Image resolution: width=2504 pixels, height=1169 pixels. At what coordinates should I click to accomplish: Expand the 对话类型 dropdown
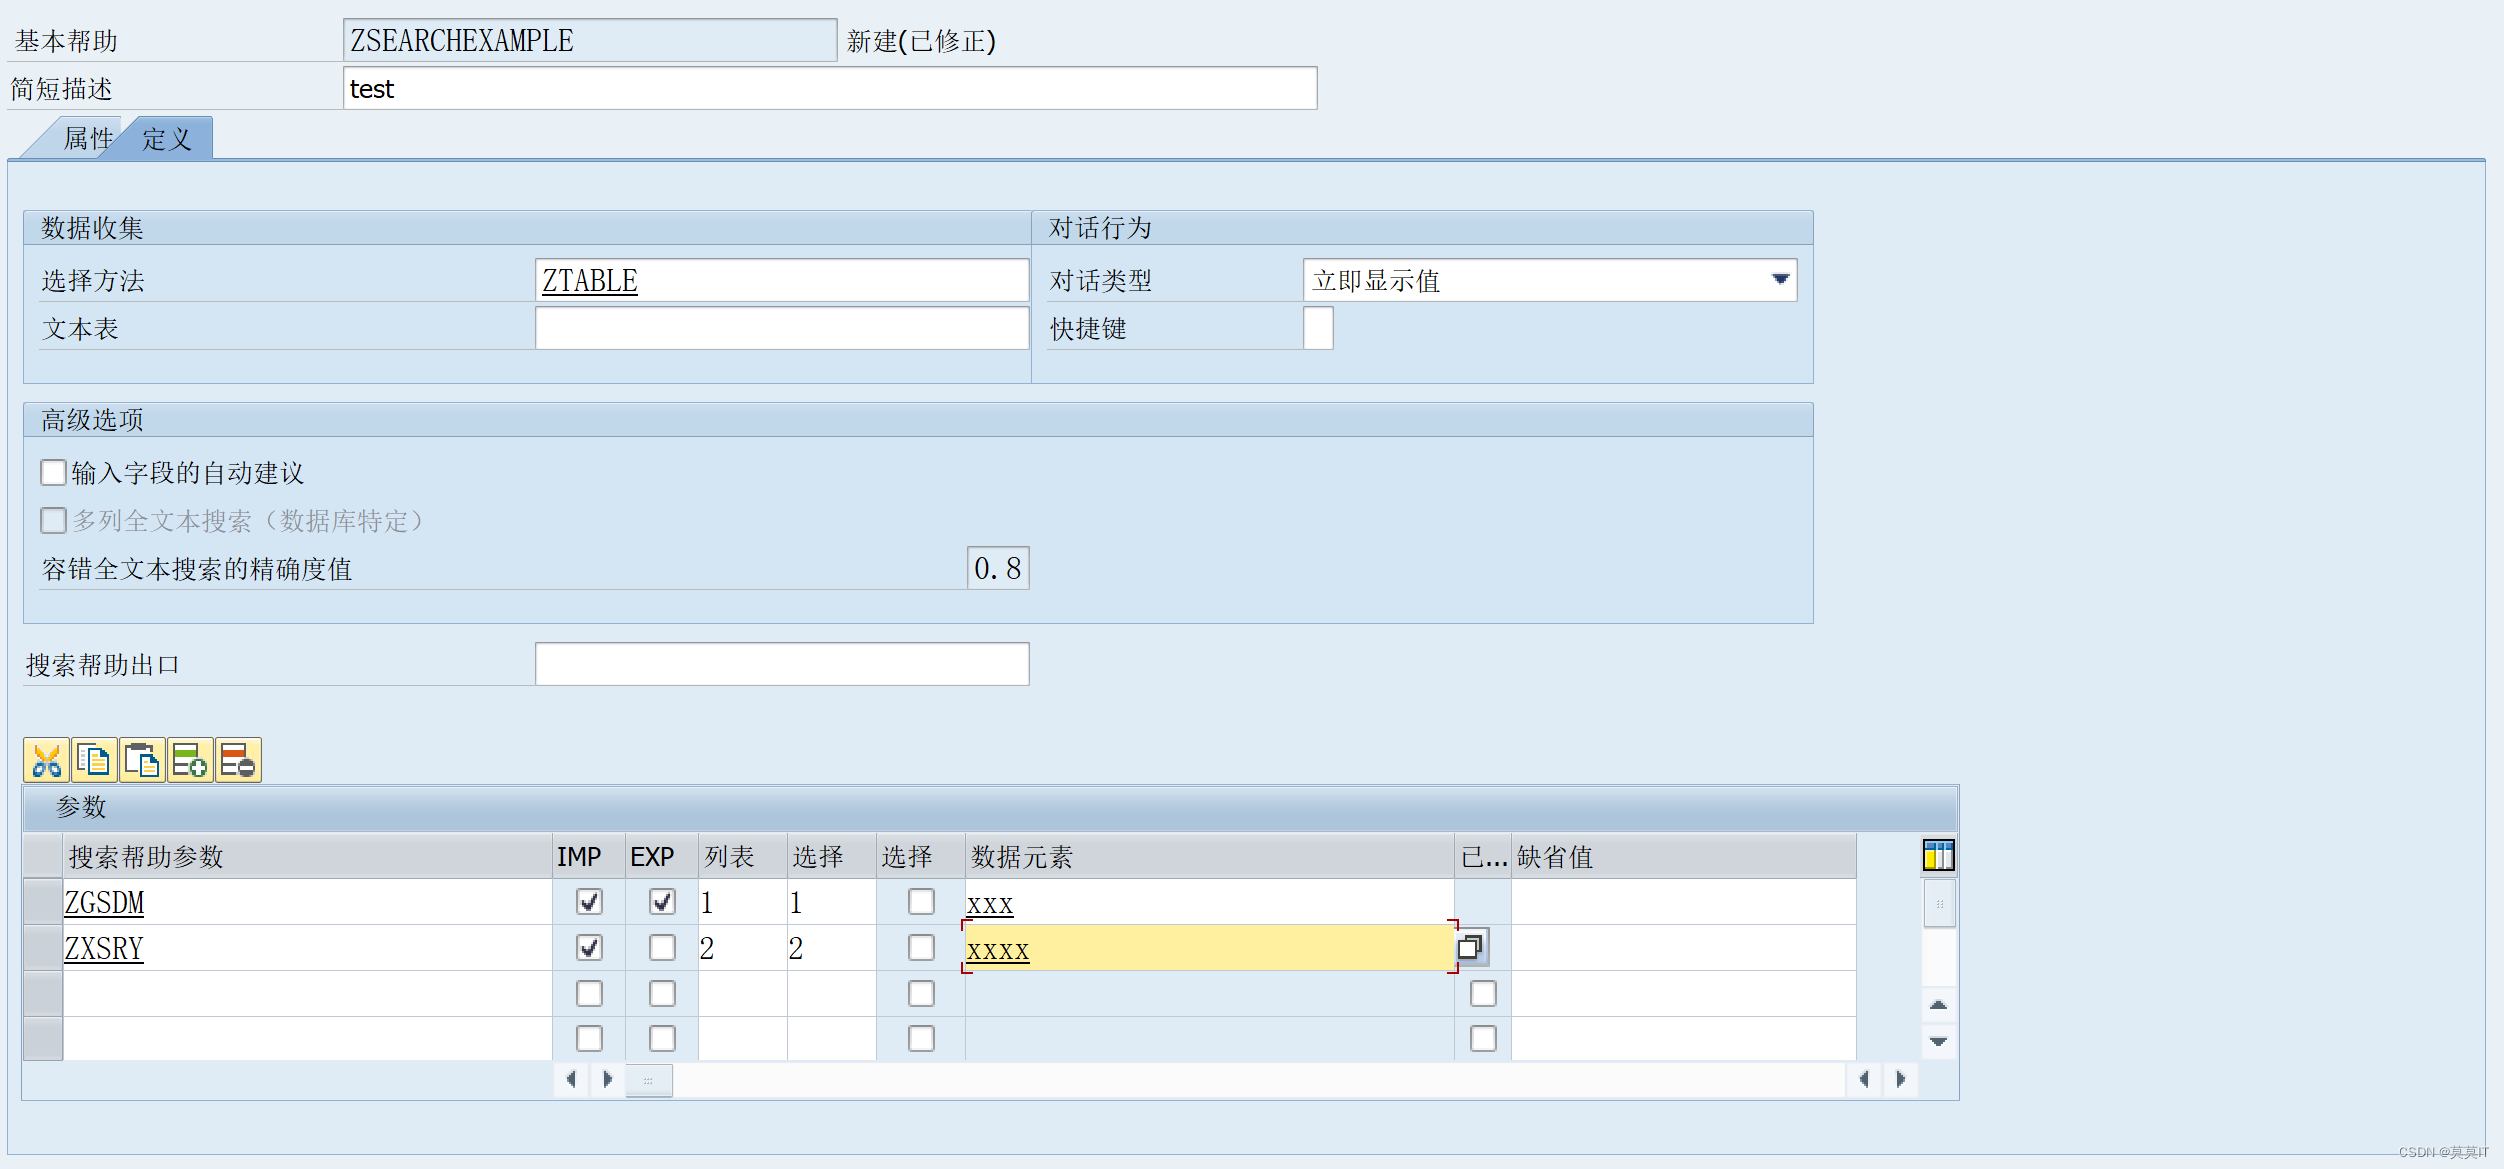1780,280
